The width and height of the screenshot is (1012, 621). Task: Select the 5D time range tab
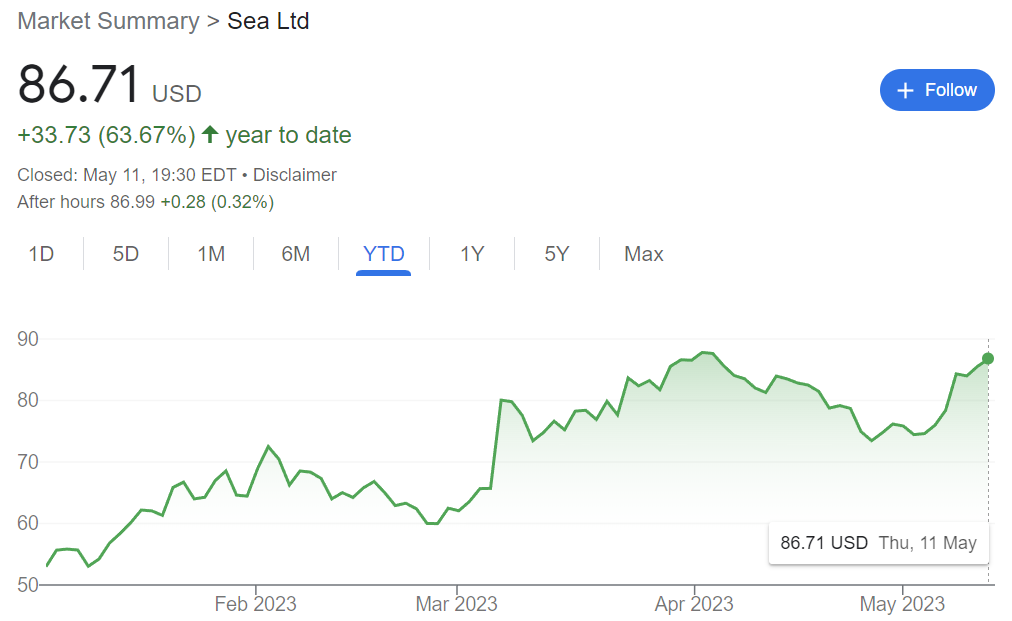[x=126, y=254]
